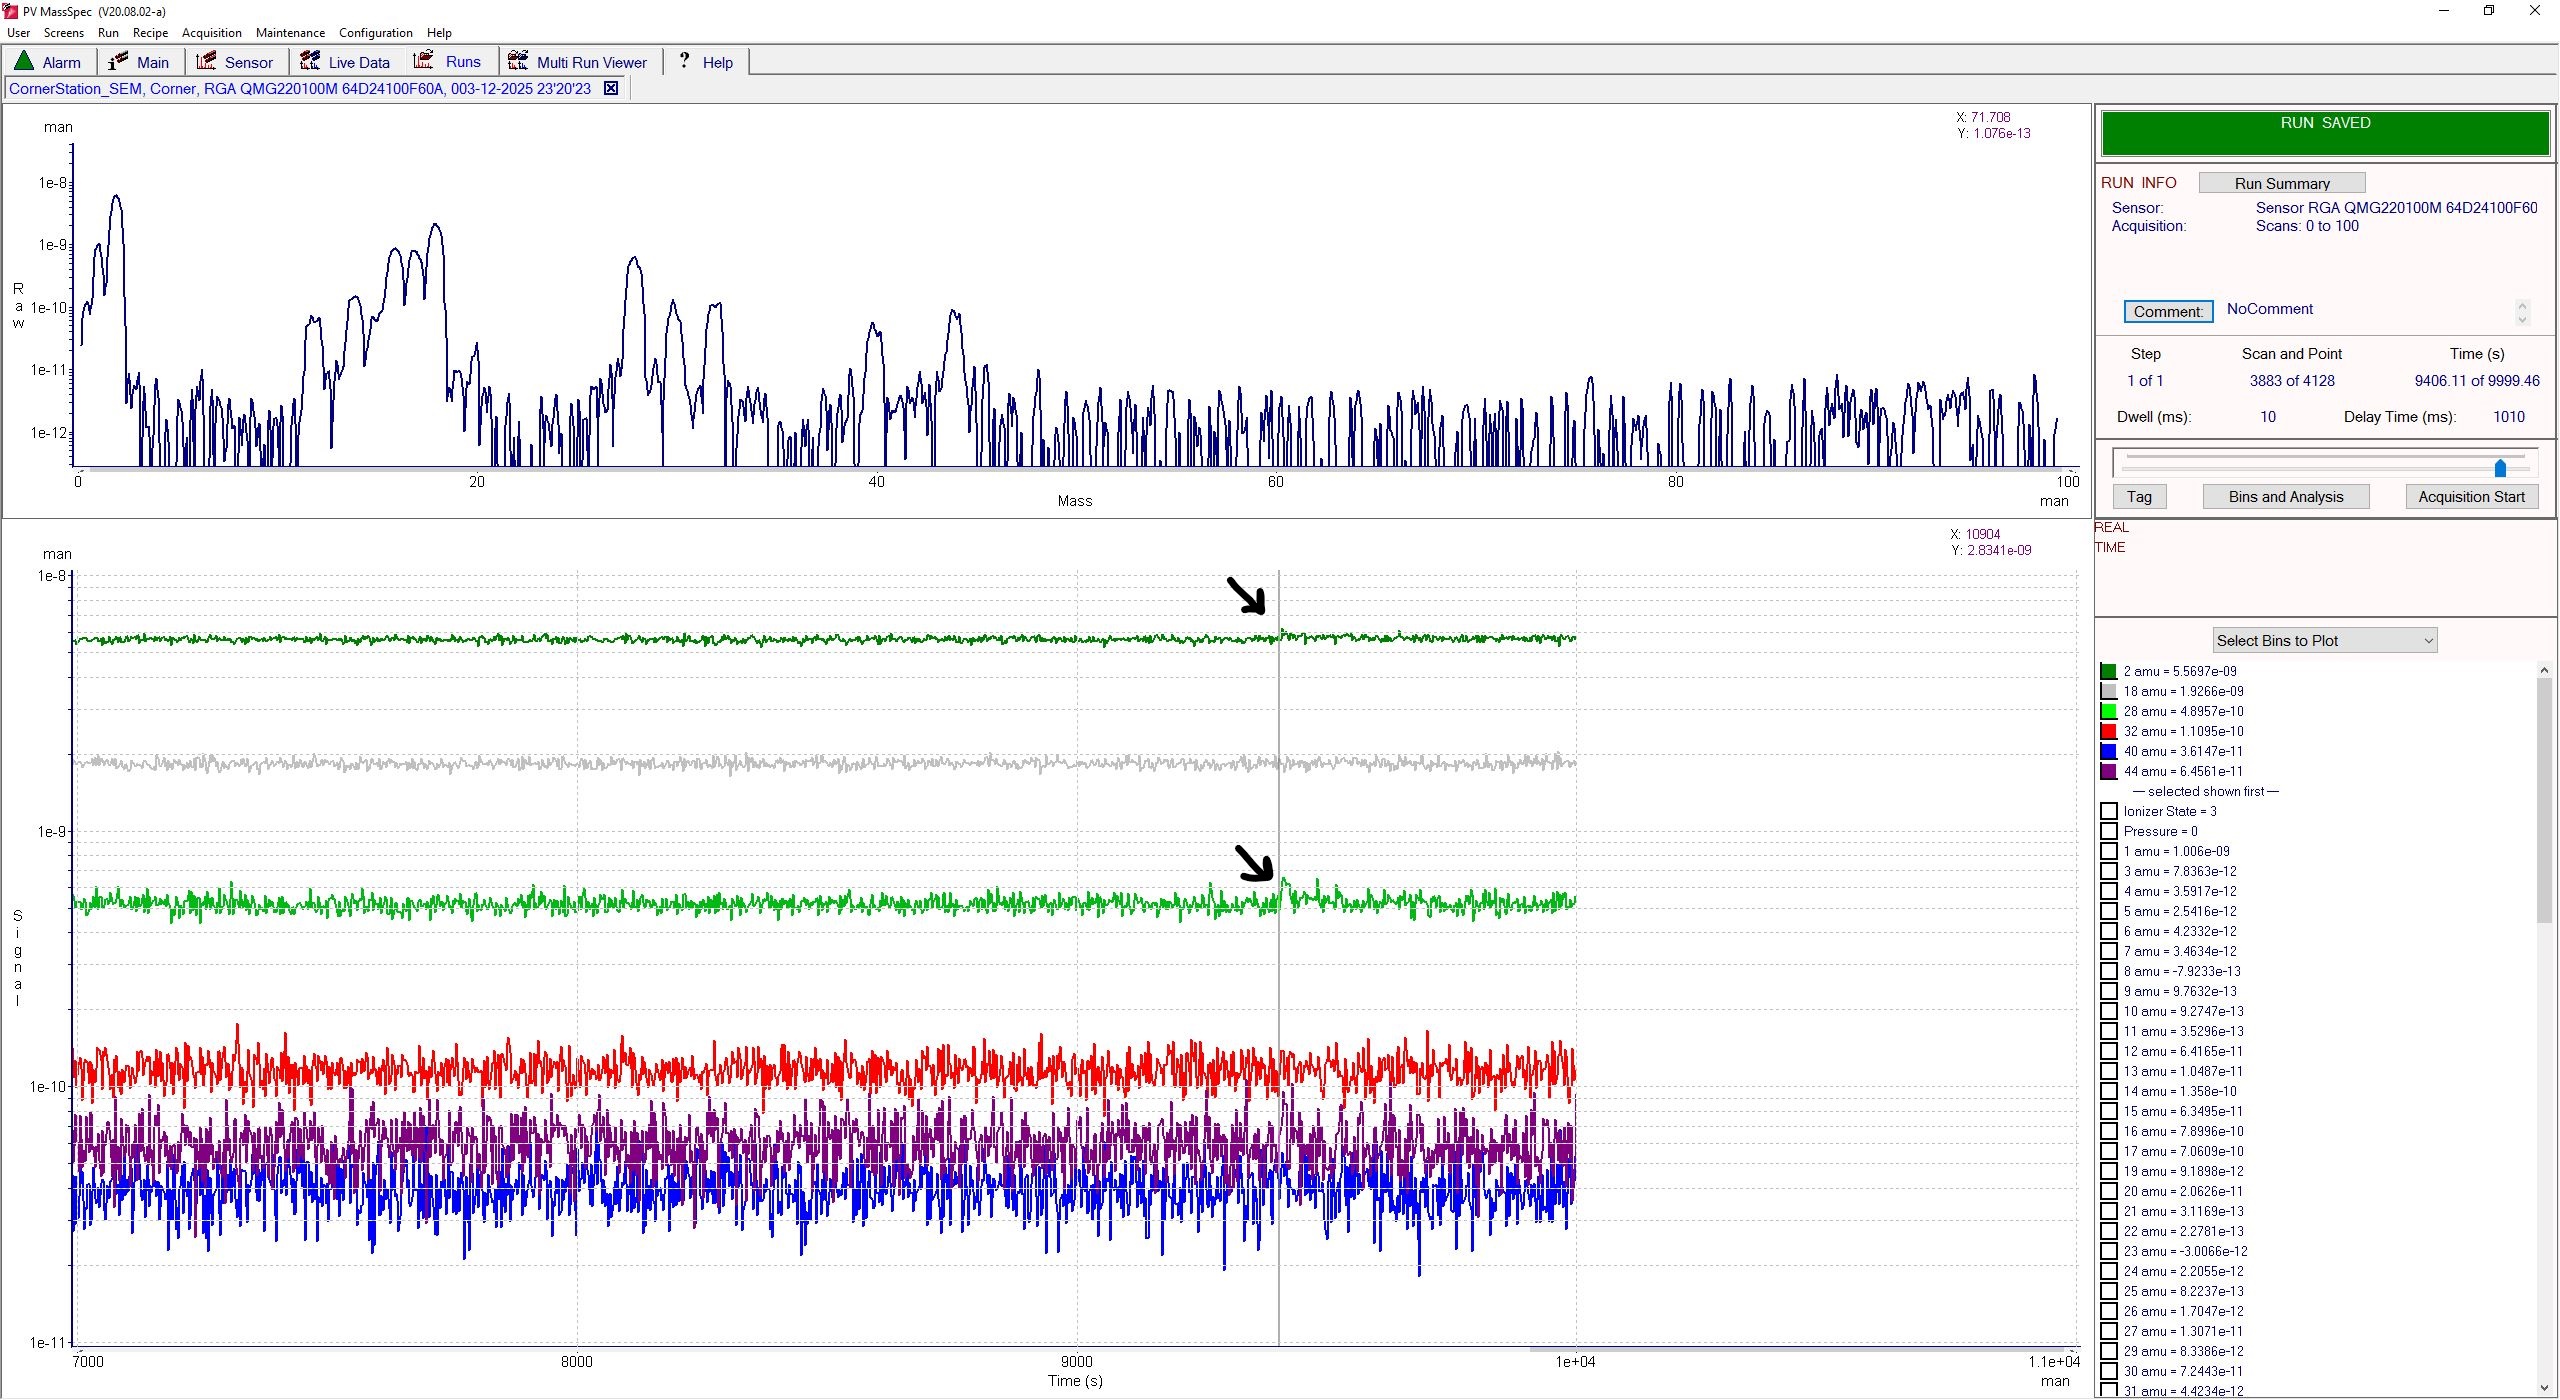Viewport: 2560px width, 1400px height.
Task: Check the 14 amu bin checkbox
Action: [x=2109, y=1091]
